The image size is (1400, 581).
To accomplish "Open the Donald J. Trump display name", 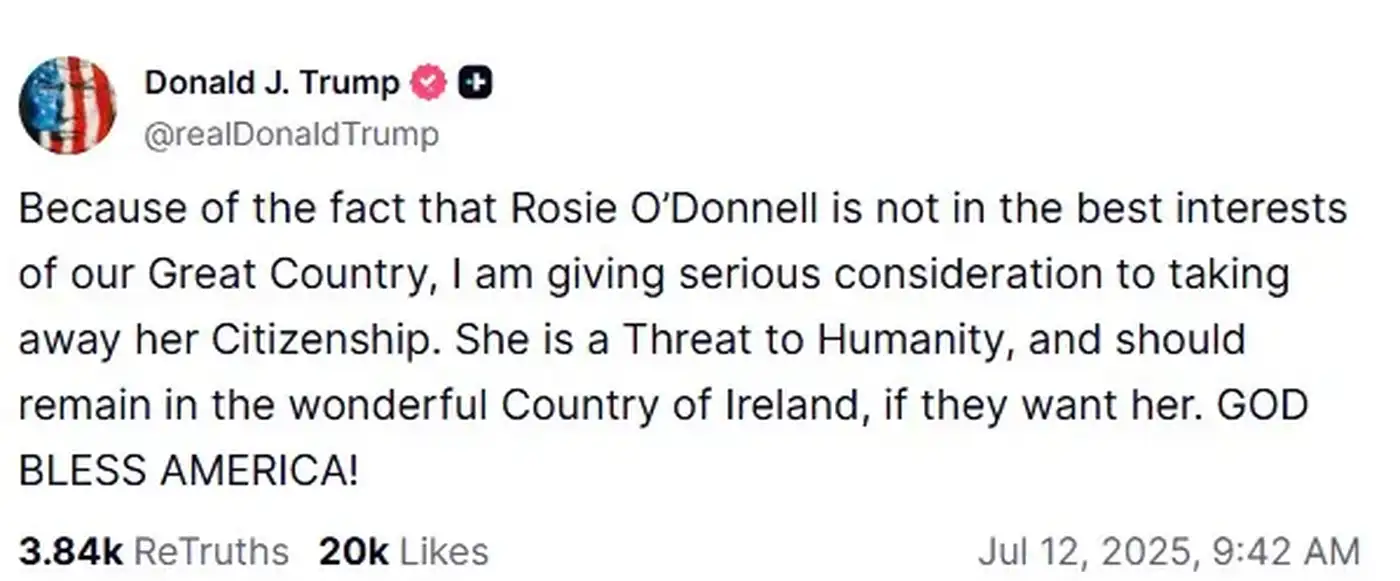I will 271,83.
